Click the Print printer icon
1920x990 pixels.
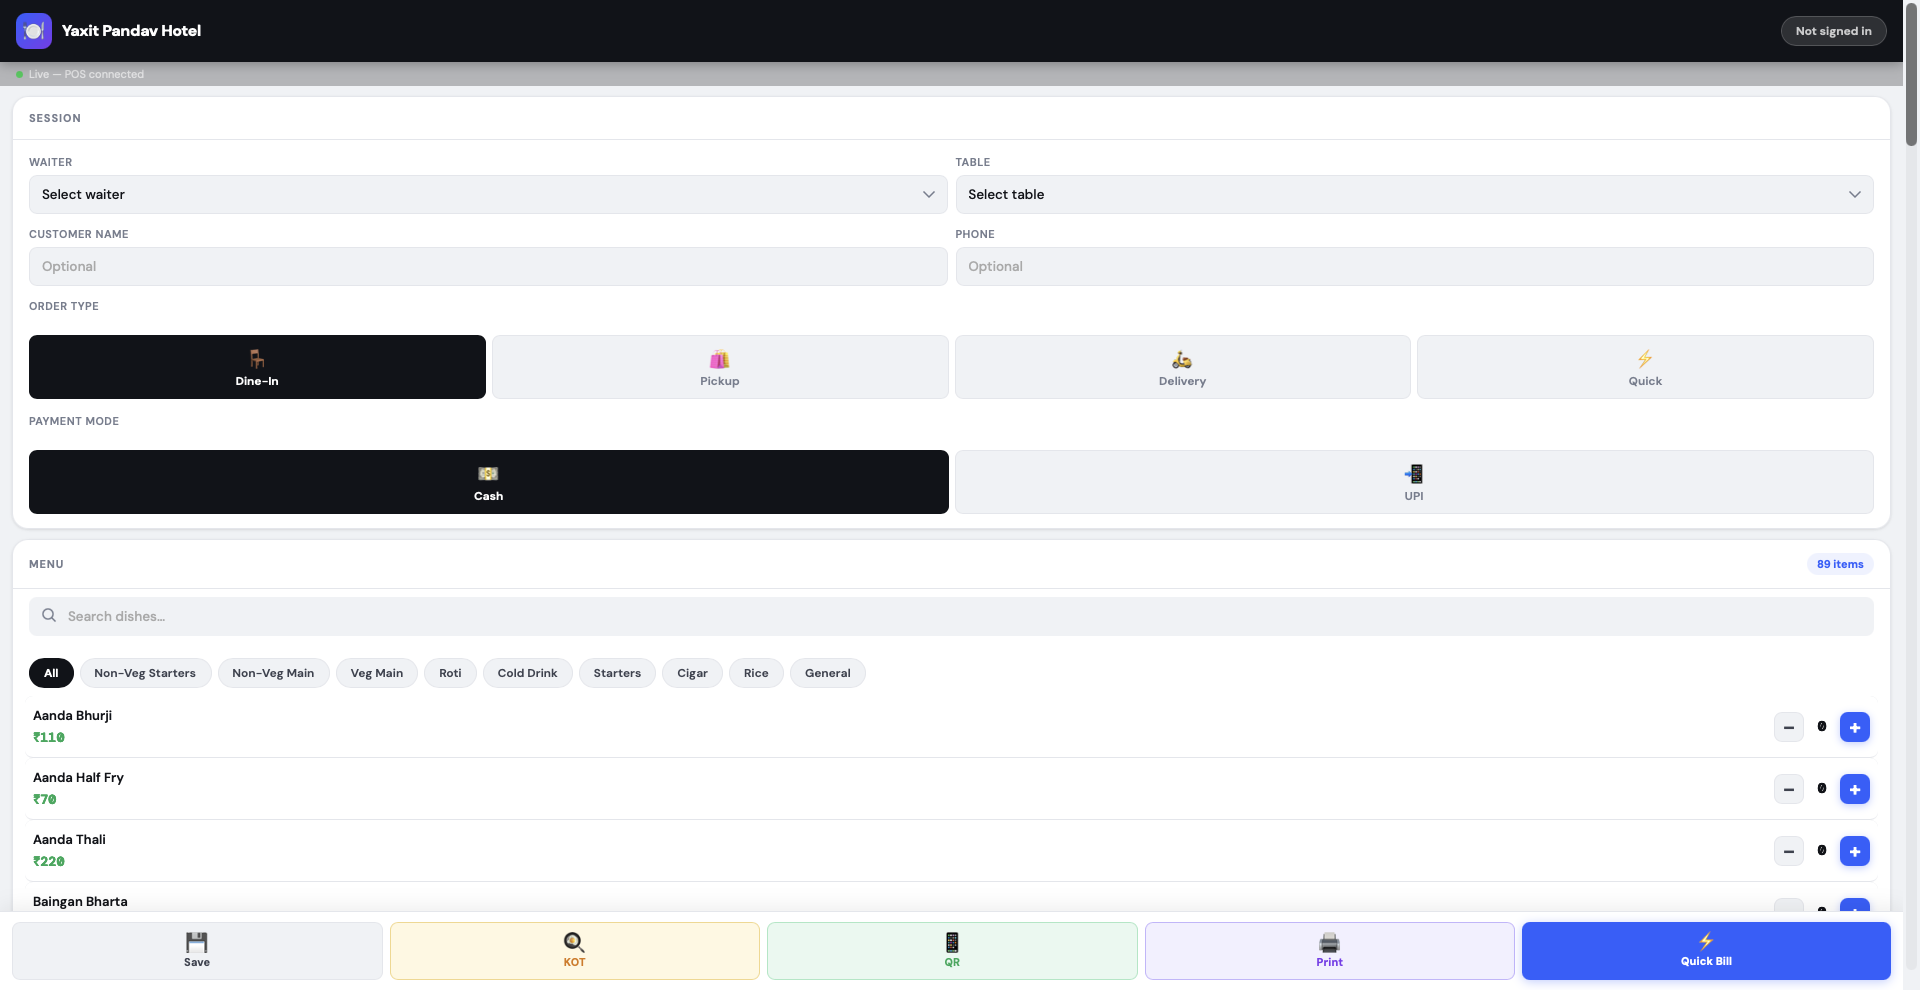pos(1329,942)
